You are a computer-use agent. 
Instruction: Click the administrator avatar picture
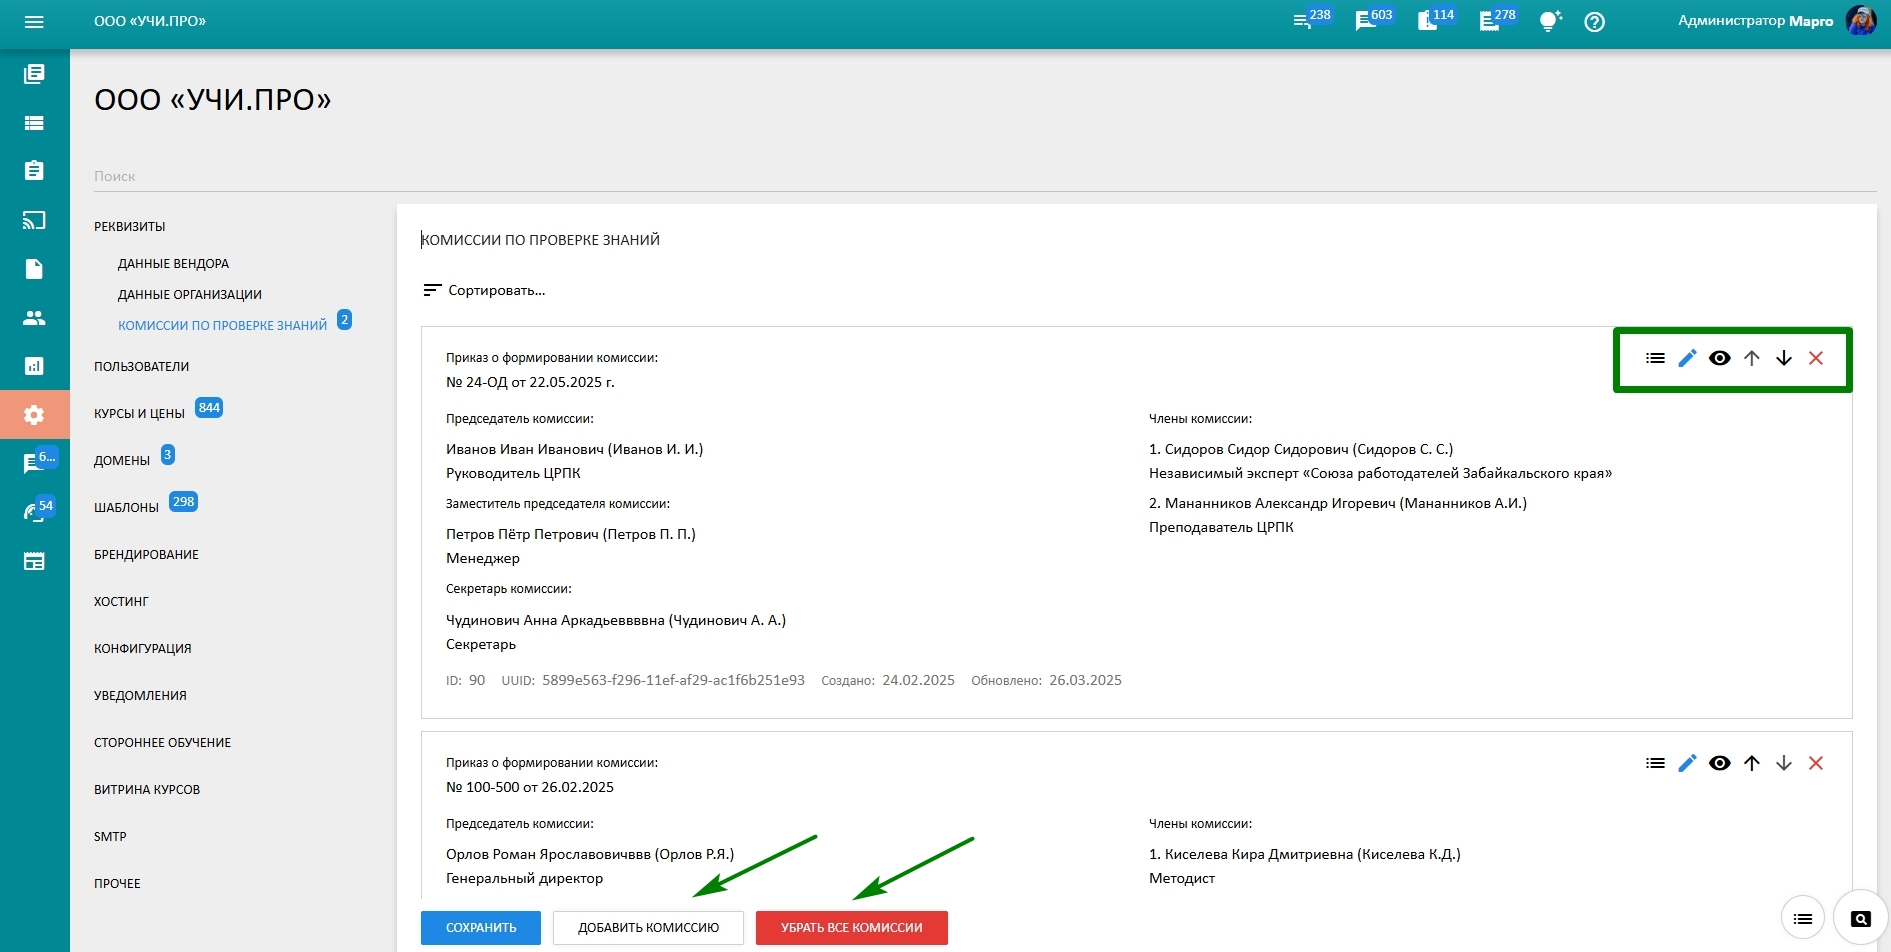tap(1861, 20)
